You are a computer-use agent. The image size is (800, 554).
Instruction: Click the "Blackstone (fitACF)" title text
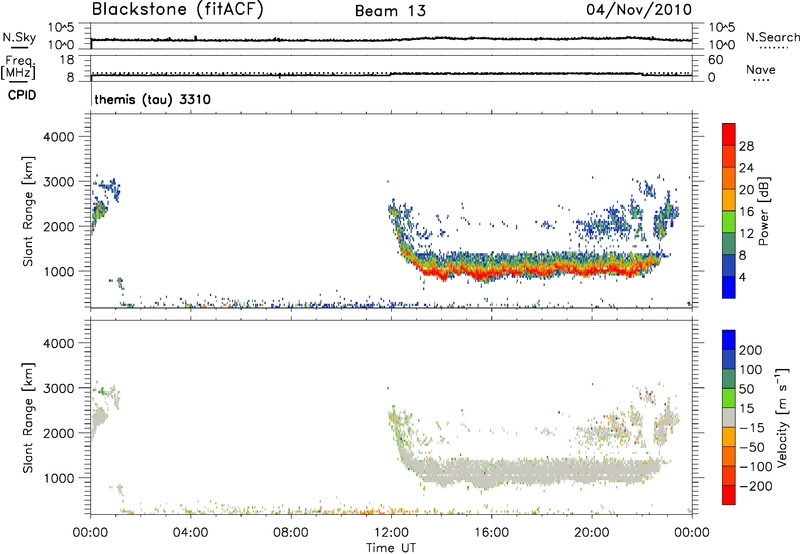click(x=178, y=9)
